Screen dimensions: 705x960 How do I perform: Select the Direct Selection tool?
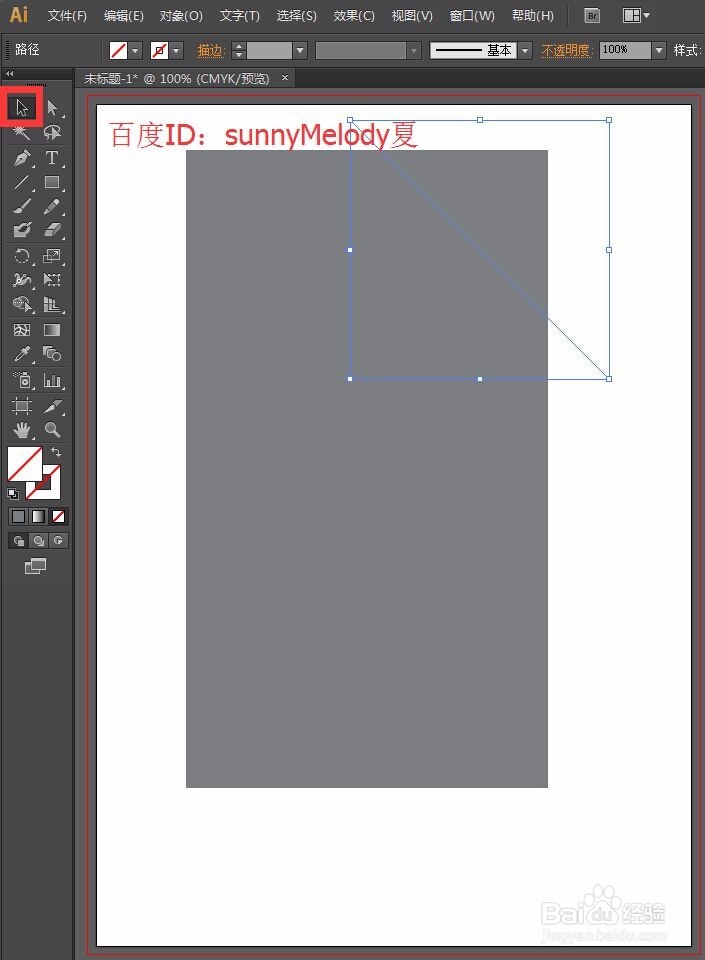52,108
